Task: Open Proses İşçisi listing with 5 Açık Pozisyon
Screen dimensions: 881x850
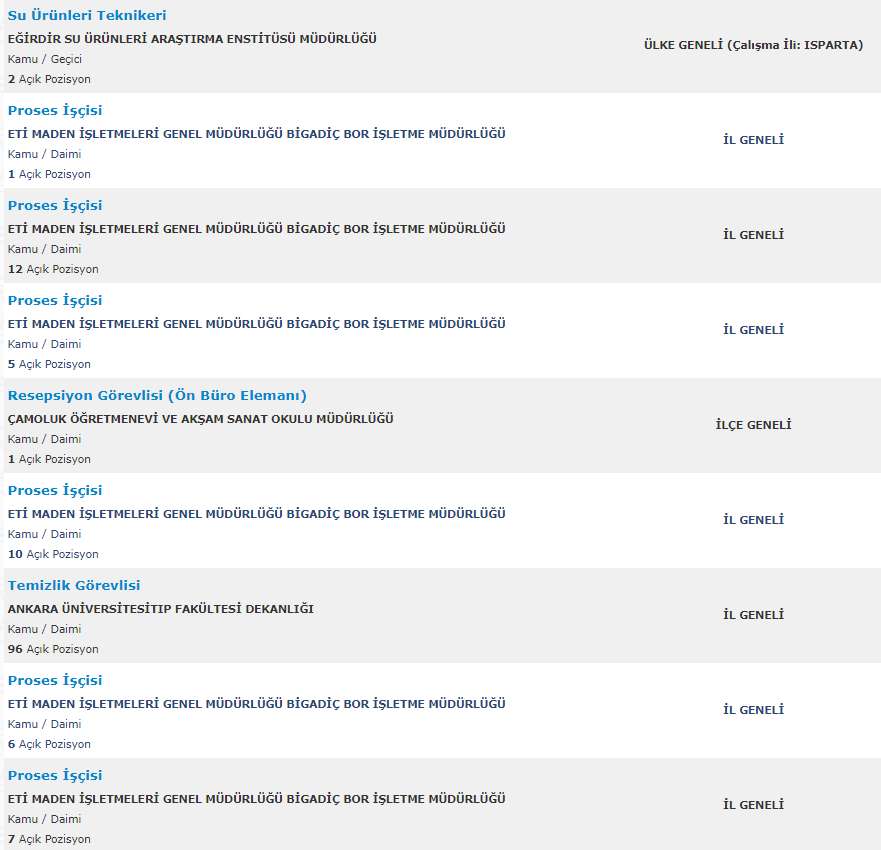Action: tap(55, 300)
